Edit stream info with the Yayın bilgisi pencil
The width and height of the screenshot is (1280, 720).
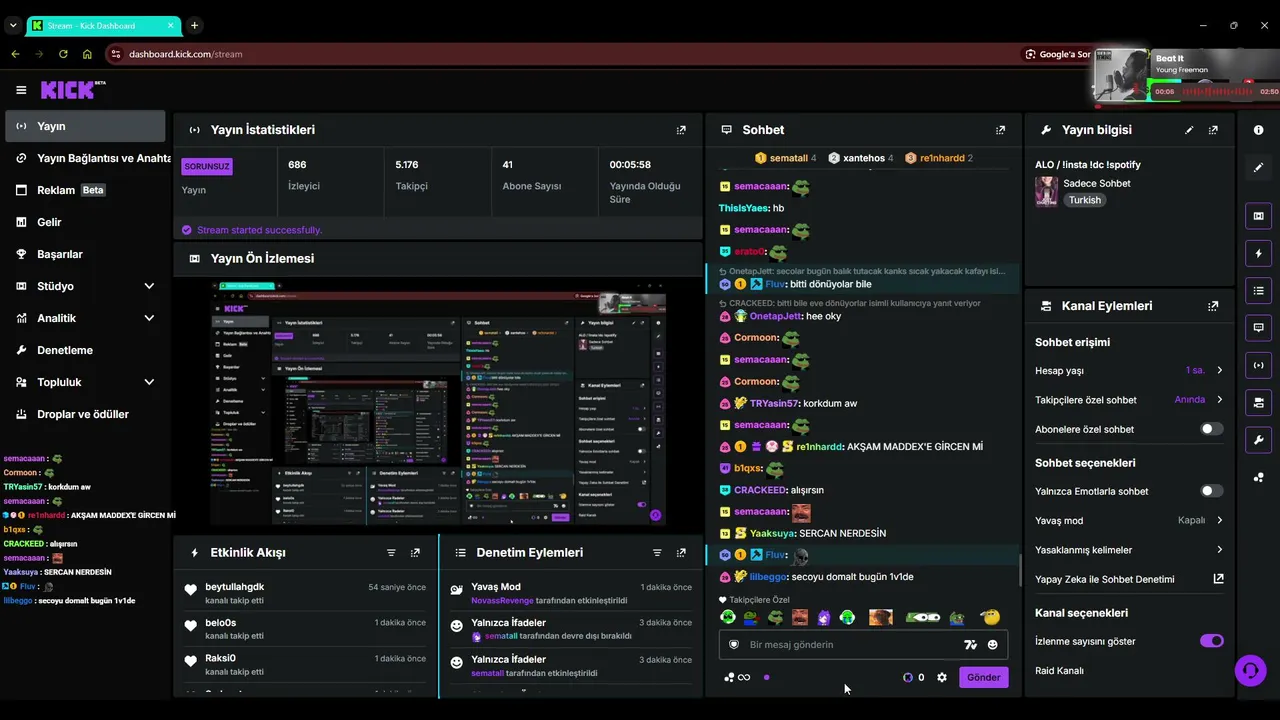pyautogui.click(x=1189, y=130)
